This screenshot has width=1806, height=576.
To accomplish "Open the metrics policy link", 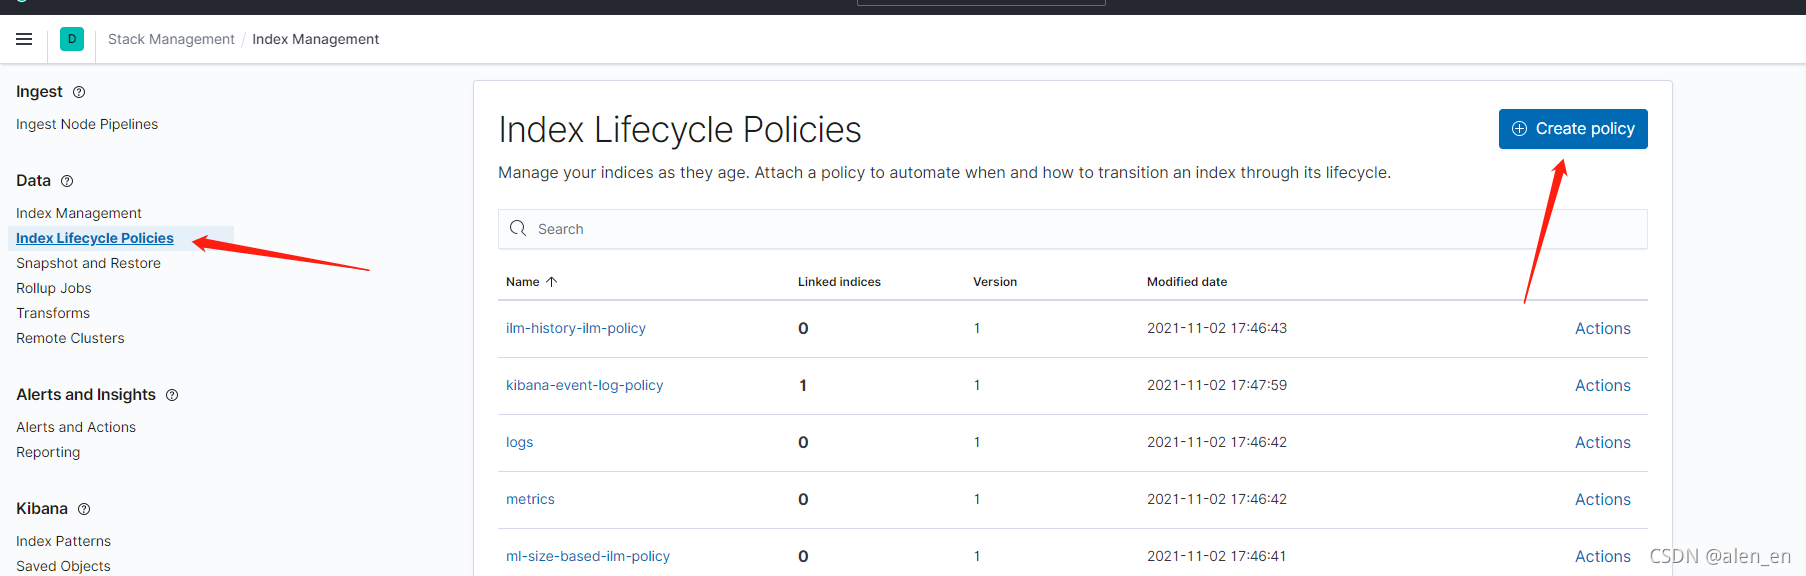I will [530, 499].
